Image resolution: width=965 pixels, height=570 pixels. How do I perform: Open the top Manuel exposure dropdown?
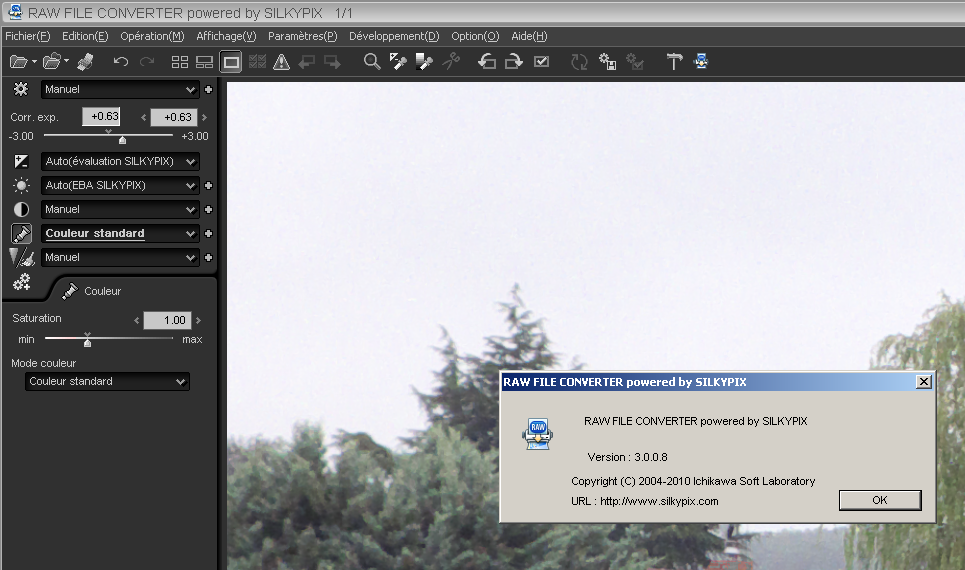(120, 89)
